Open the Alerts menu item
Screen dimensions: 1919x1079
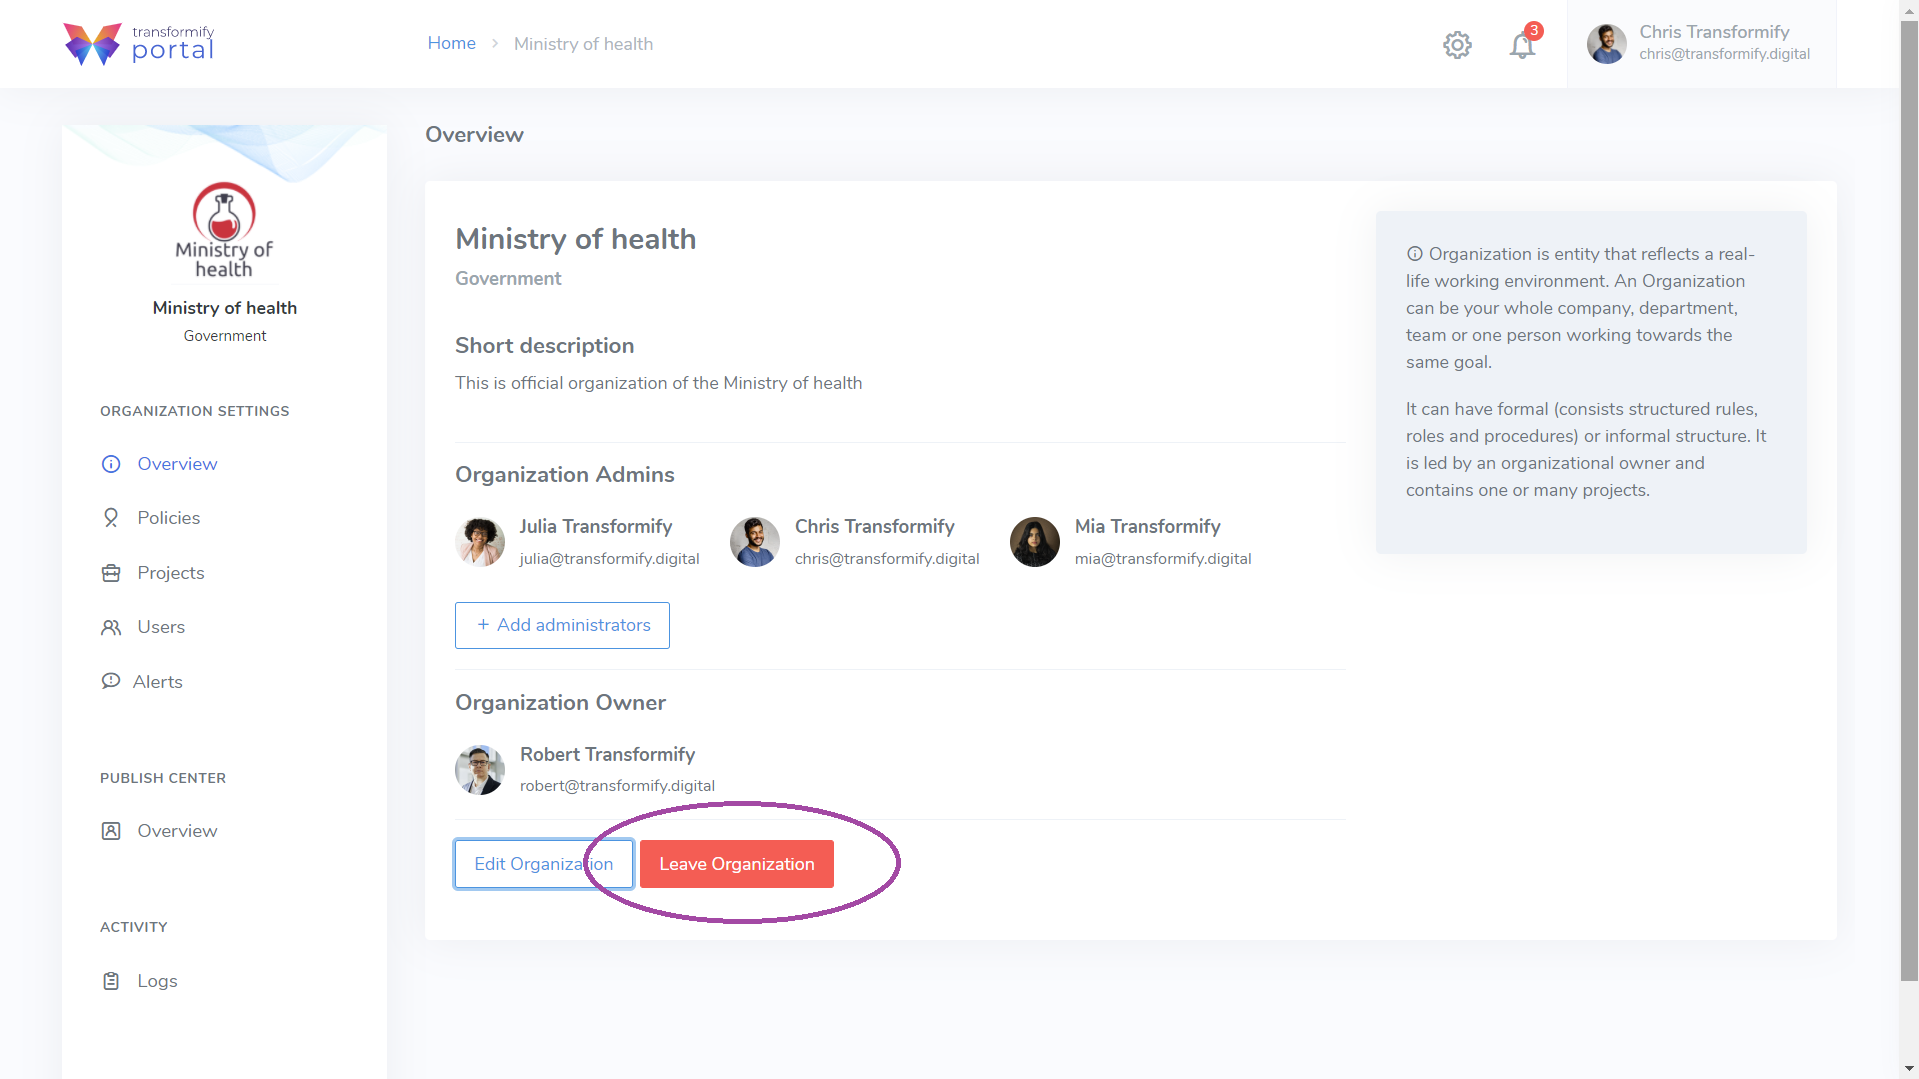(158, 682)
